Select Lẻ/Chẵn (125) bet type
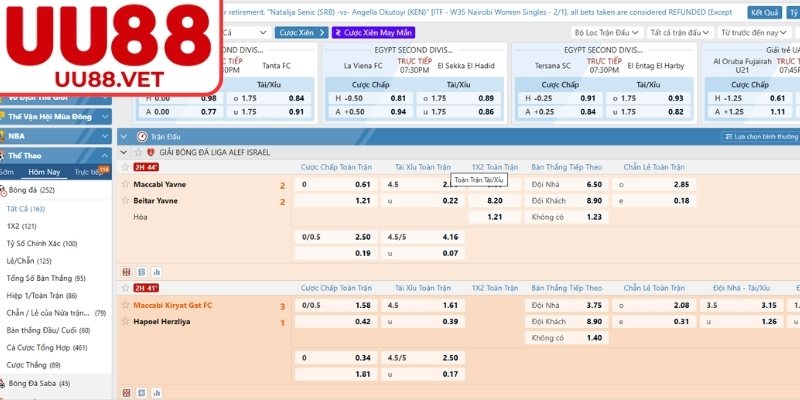Viewport: 800px width, 400px height. pos(29,261)
